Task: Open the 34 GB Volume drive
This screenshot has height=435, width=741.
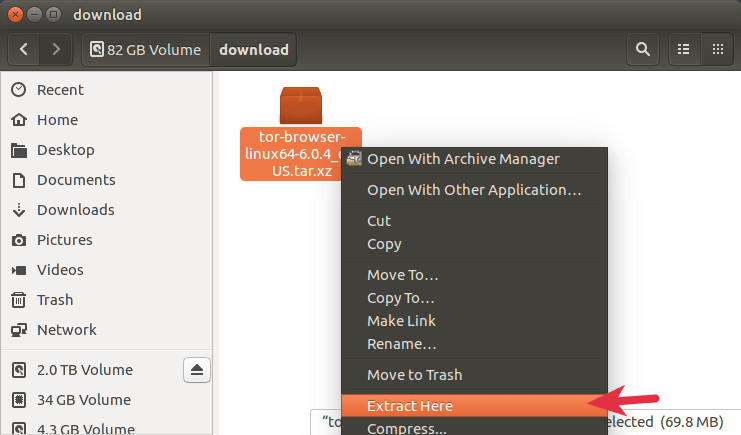Action: pos(83,400)
